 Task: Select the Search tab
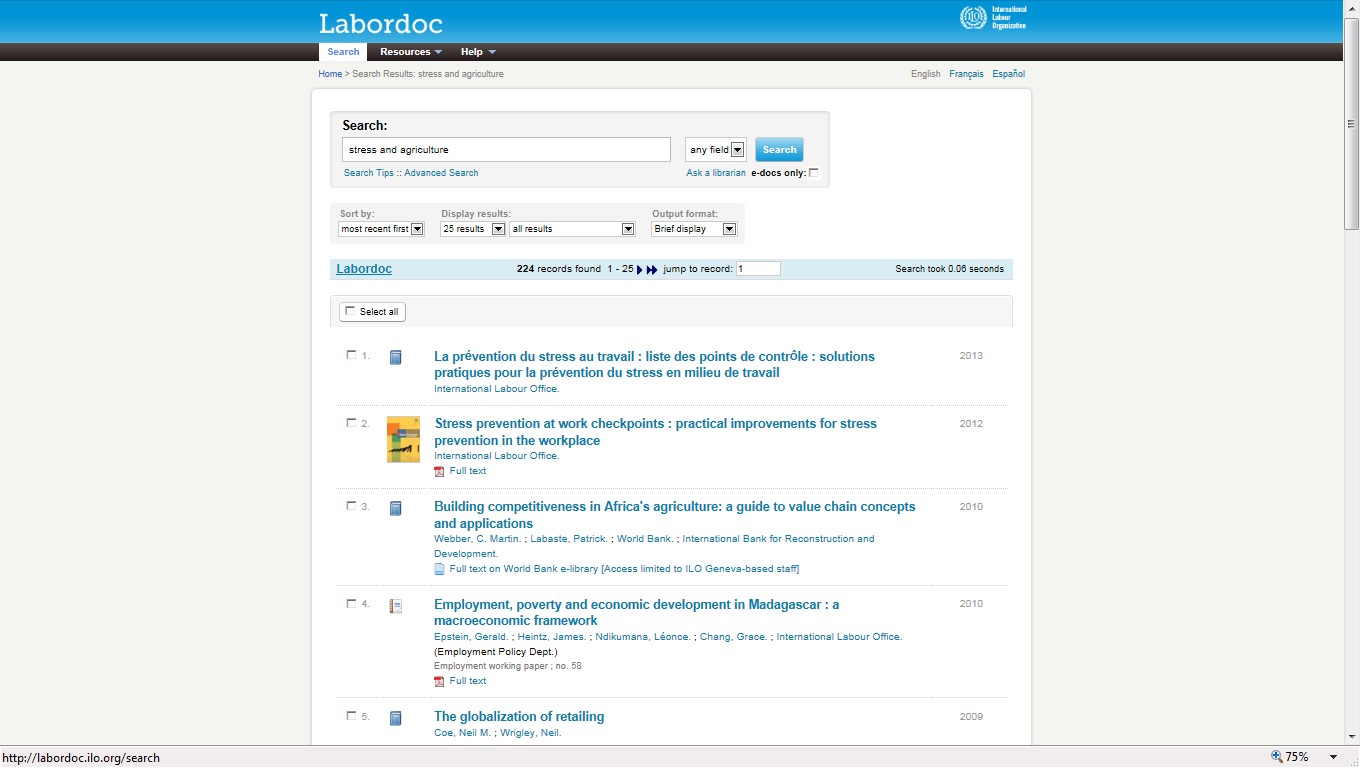[x=343, y=52]
